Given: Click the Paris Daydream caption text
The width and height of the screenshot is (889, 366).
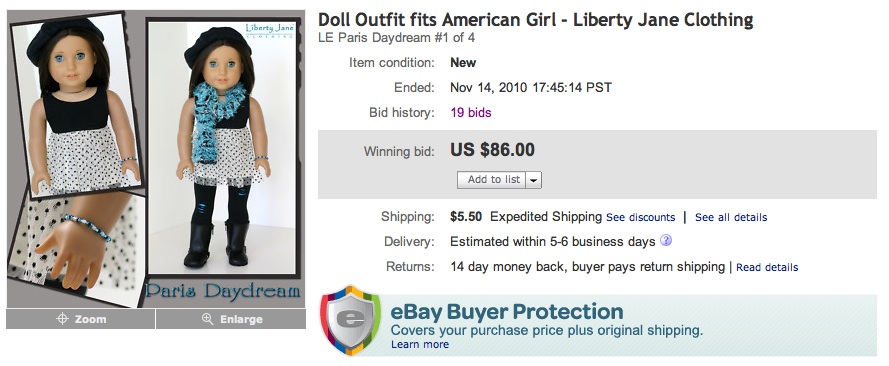Looking at the screenshot, I should [222, 291].
